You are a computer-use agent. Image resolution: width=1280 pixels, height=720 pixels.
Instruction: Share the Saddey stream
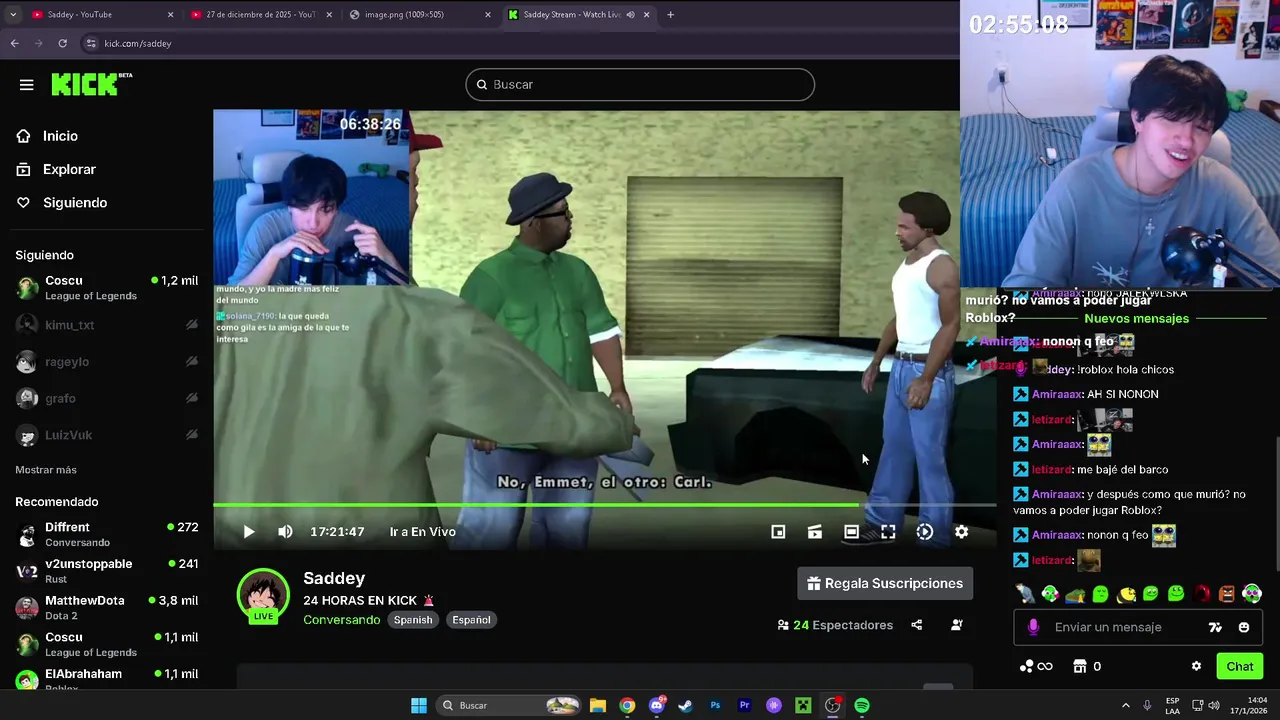point(917,625)
